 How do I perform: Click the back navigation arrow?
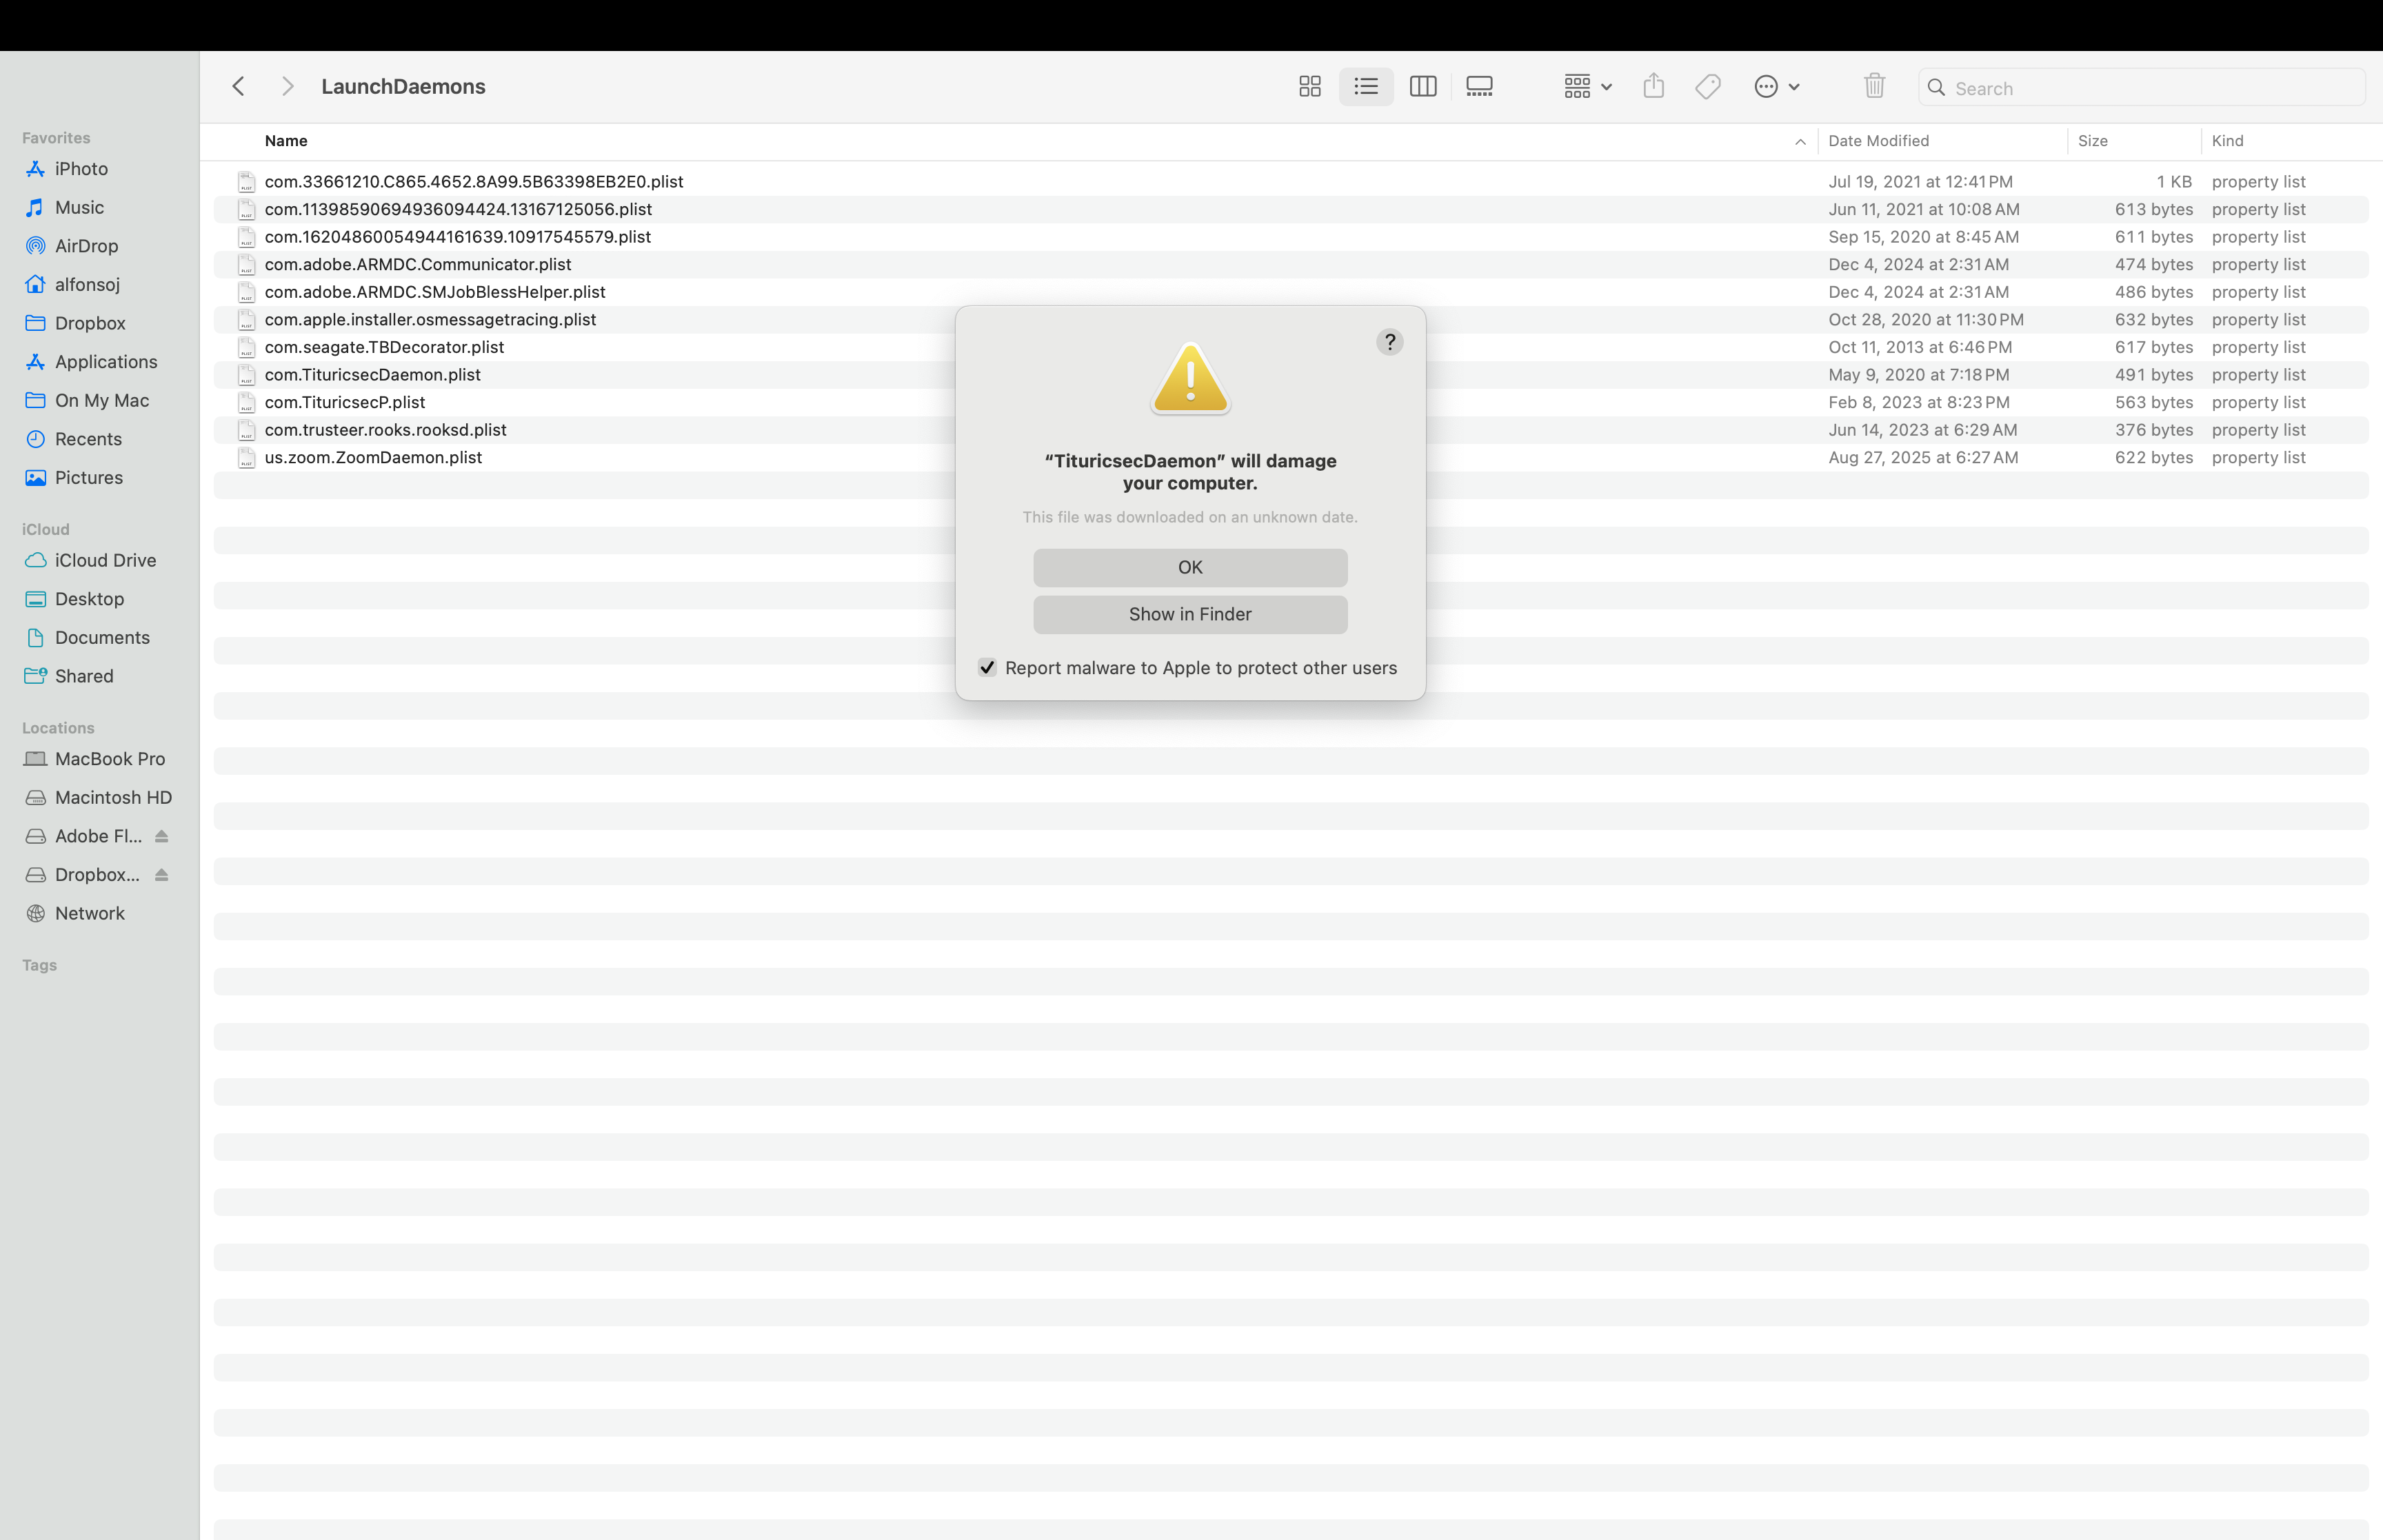click(238, 87)
